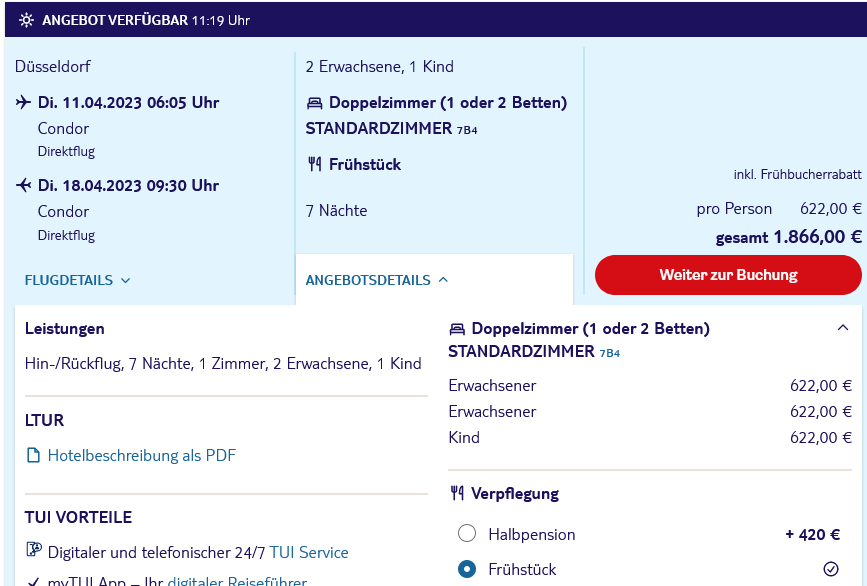Collapse the Doppelzimmer room details chevron
The height and width of the screenshot is (586, 867).
tap(842, 328)
